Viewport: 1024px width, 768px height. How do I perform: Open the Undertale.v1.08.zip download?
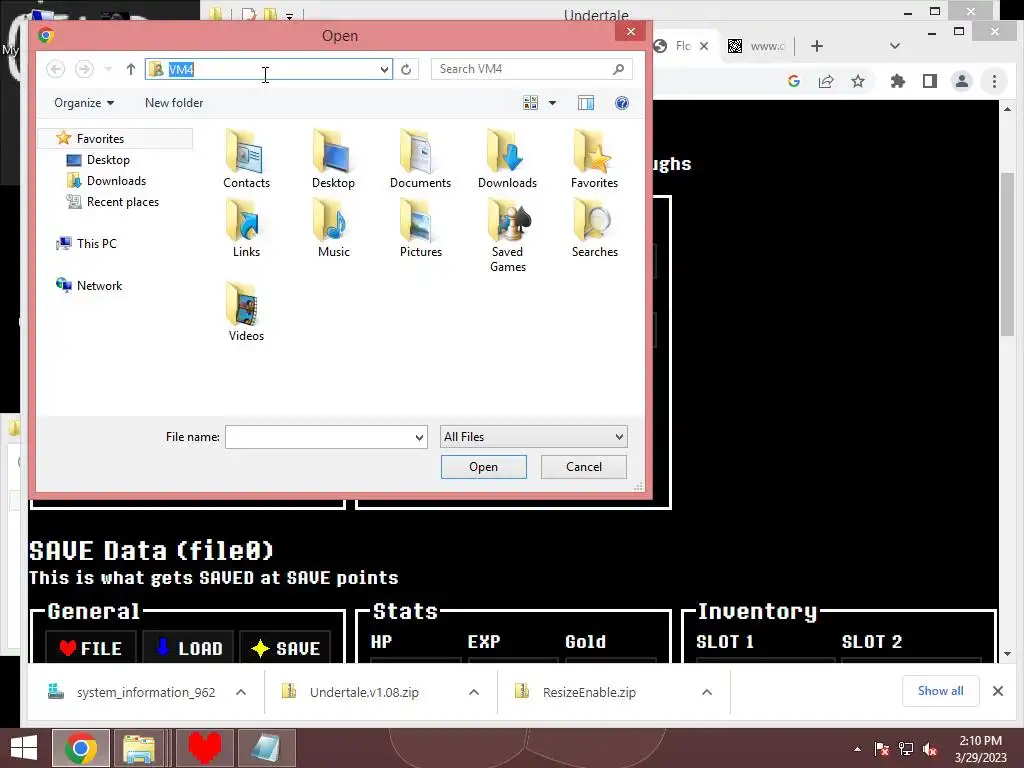point(364,692)
